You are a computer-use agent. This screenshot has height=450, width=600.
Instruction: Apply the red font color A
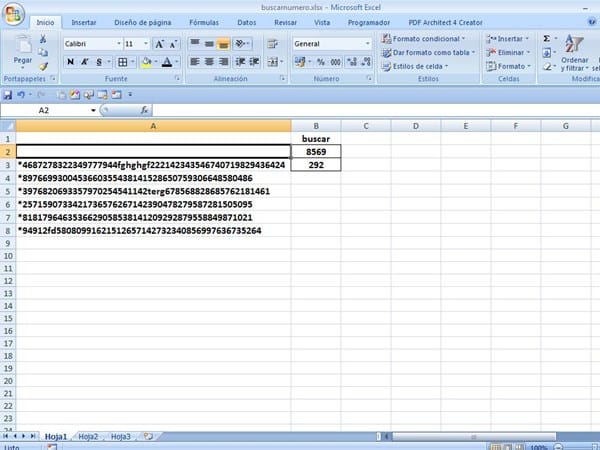167,62
